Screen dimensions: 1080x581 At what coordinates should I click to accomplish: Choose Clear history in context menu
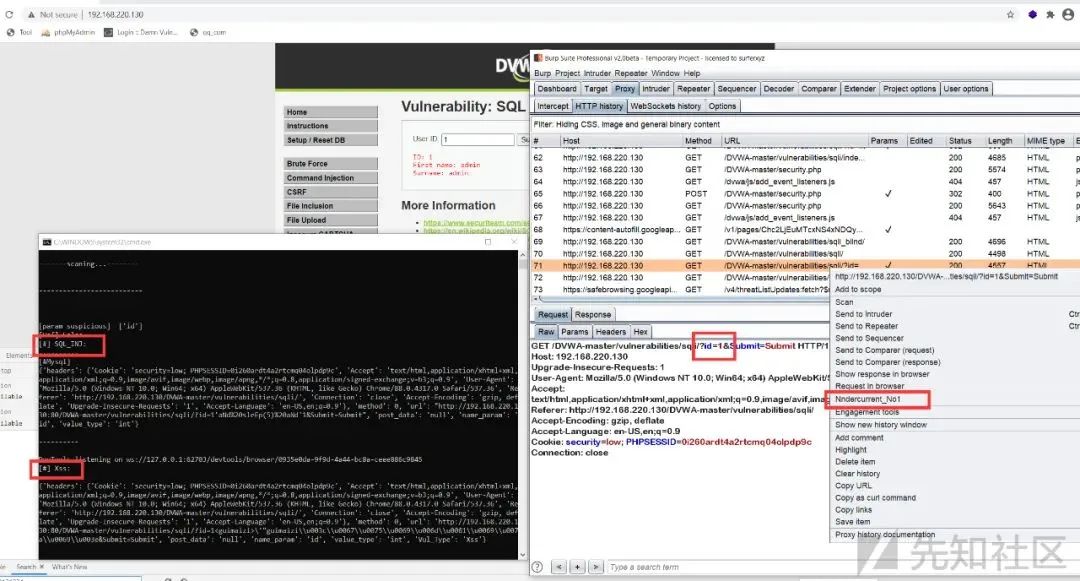pyautogui.click(x=858, y=474)
